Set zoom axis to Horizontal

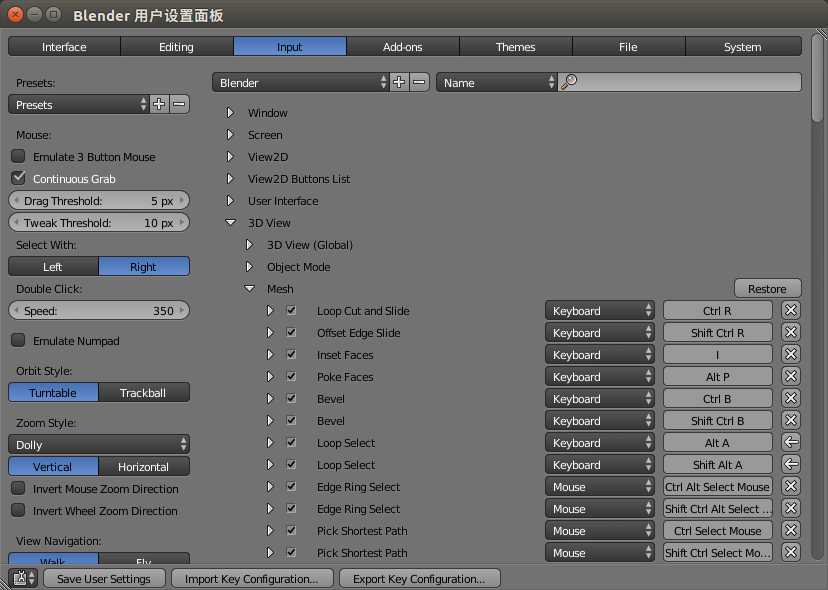[144, 466]
